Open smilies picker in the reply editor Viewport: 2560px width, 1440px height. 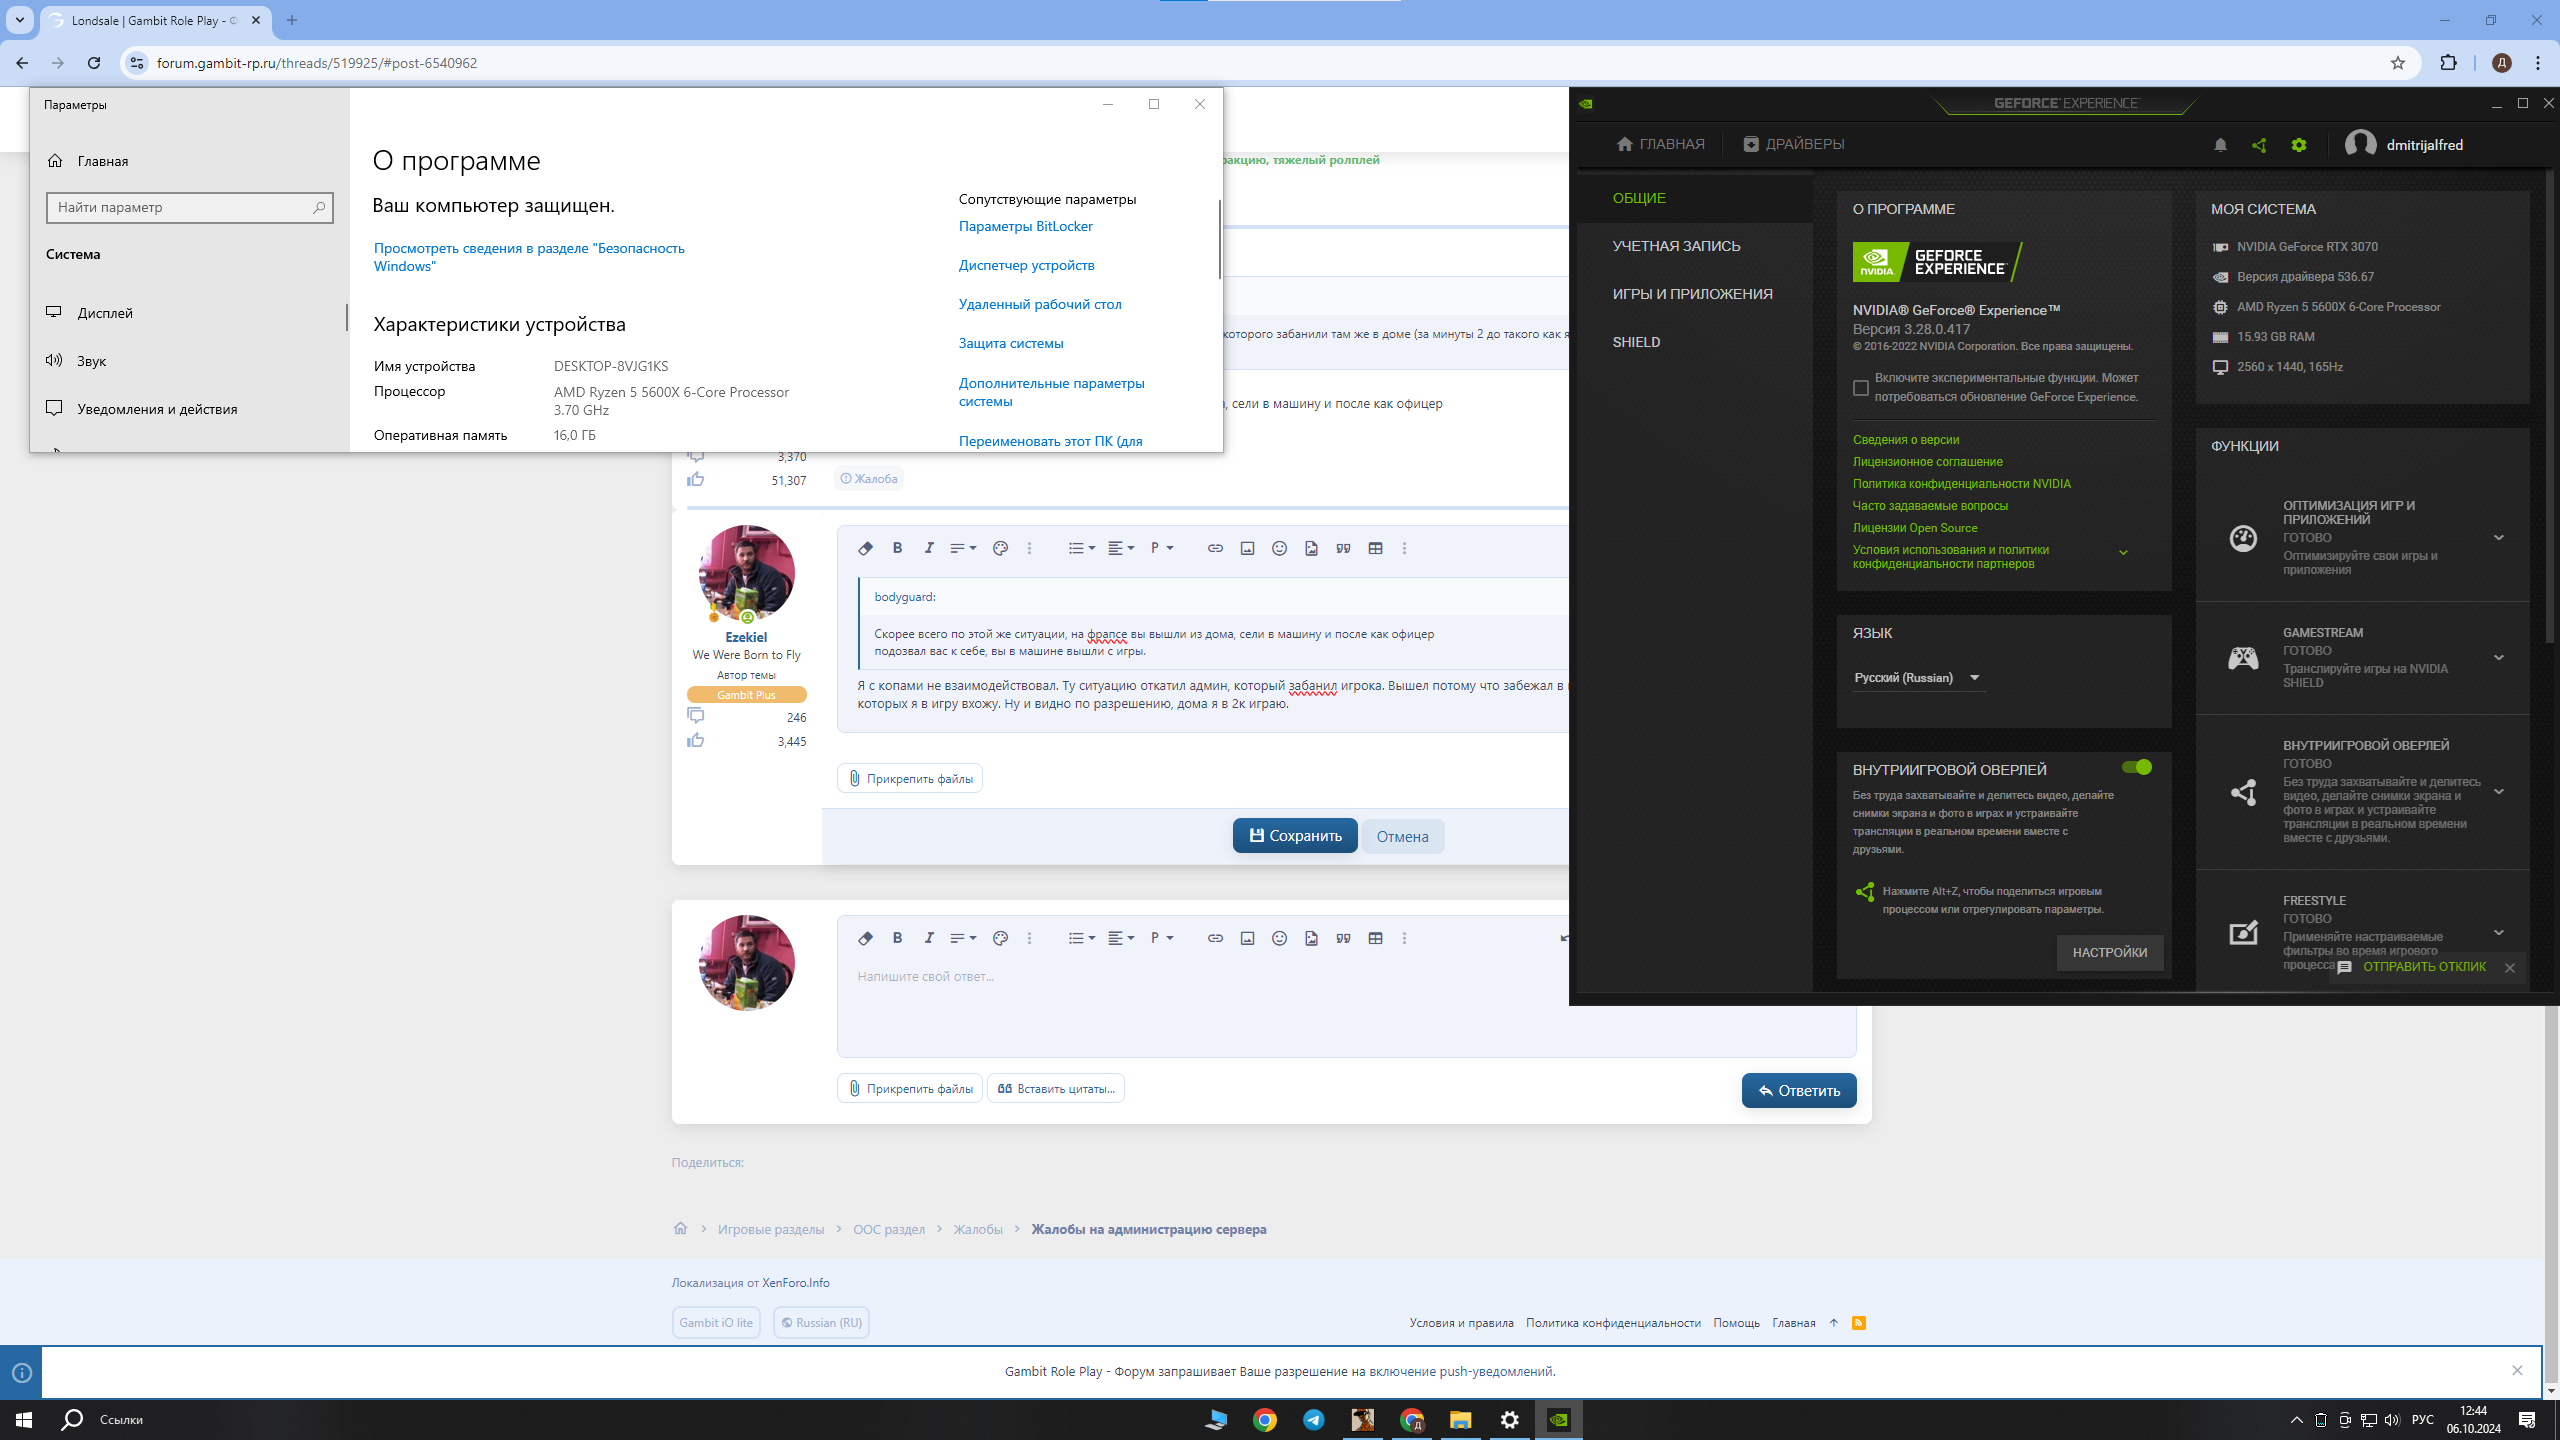pos(1279,938)
